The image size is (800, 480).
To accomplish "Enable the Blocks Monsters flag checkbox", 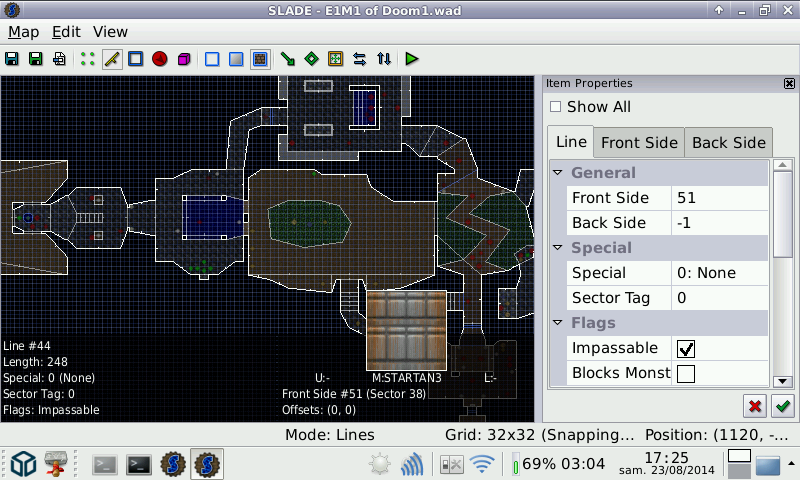I will pyautogui.click(x=686, y=374).
